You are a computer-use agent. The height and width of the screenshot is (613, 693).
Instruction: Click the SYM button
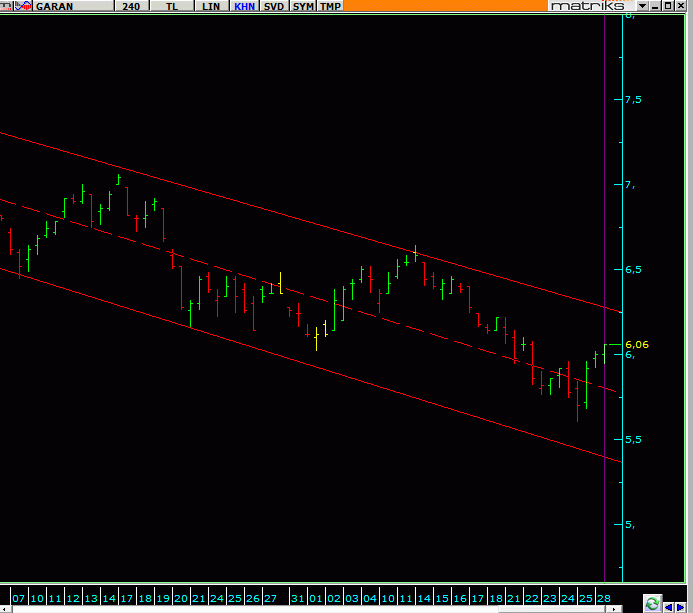coord(303,6)
